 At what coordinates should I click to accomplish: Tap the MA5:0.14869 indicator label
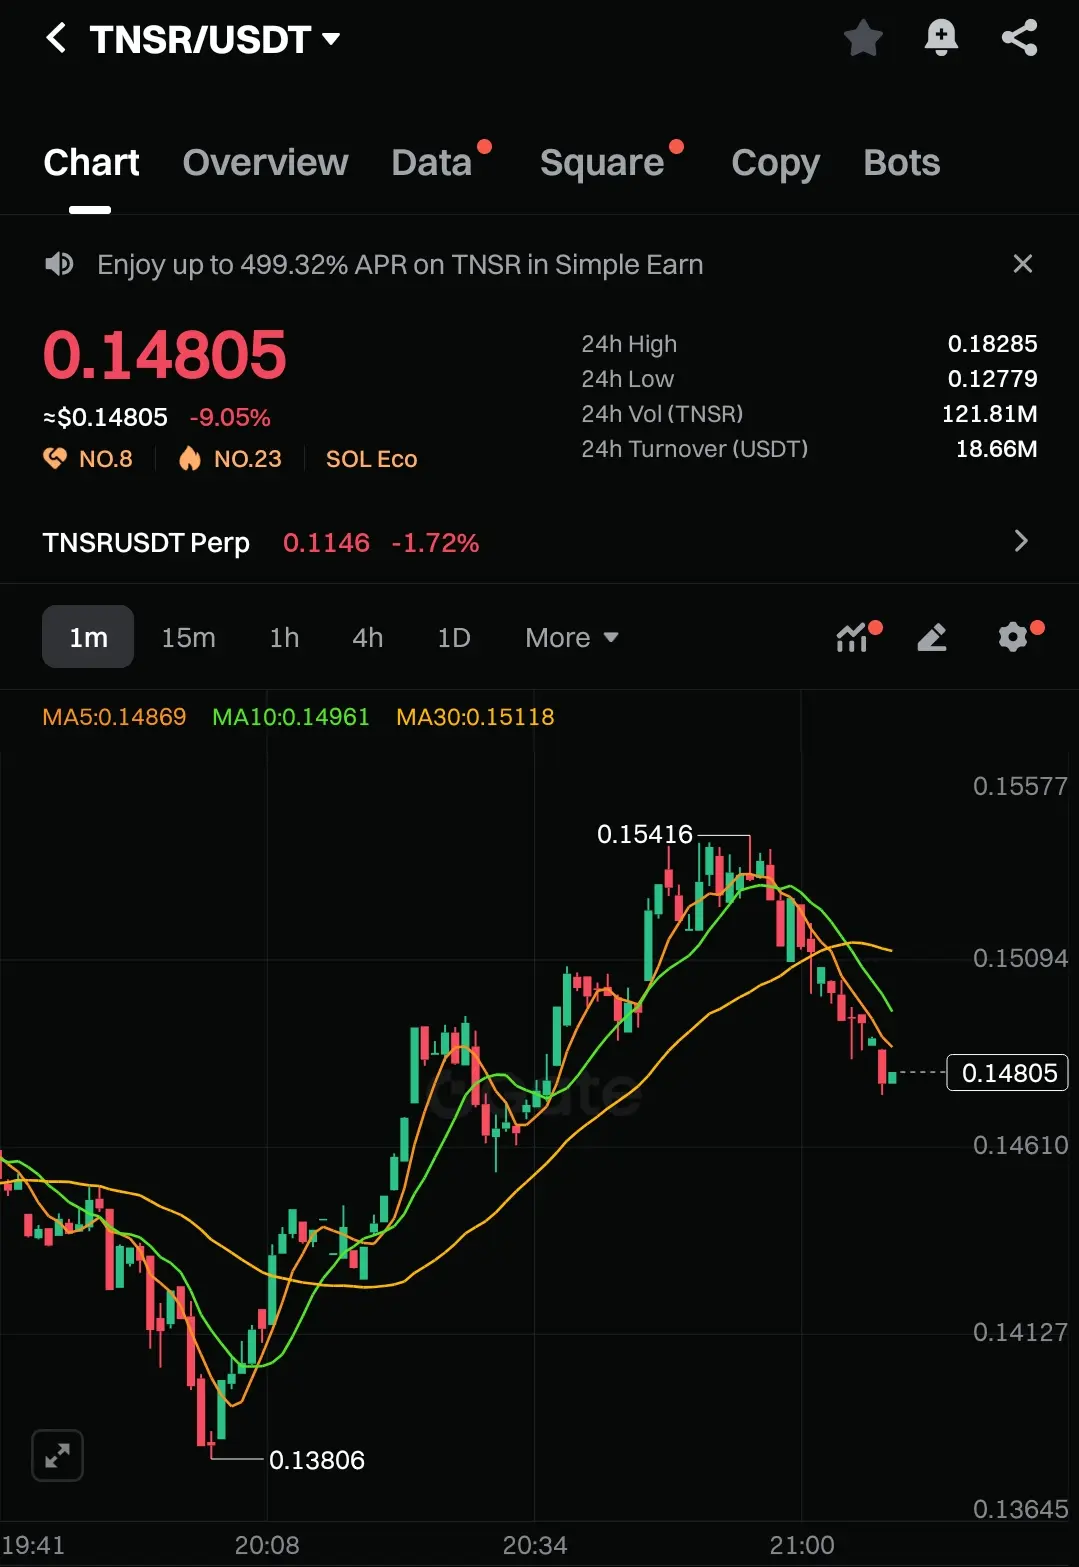tap(114, 717)
